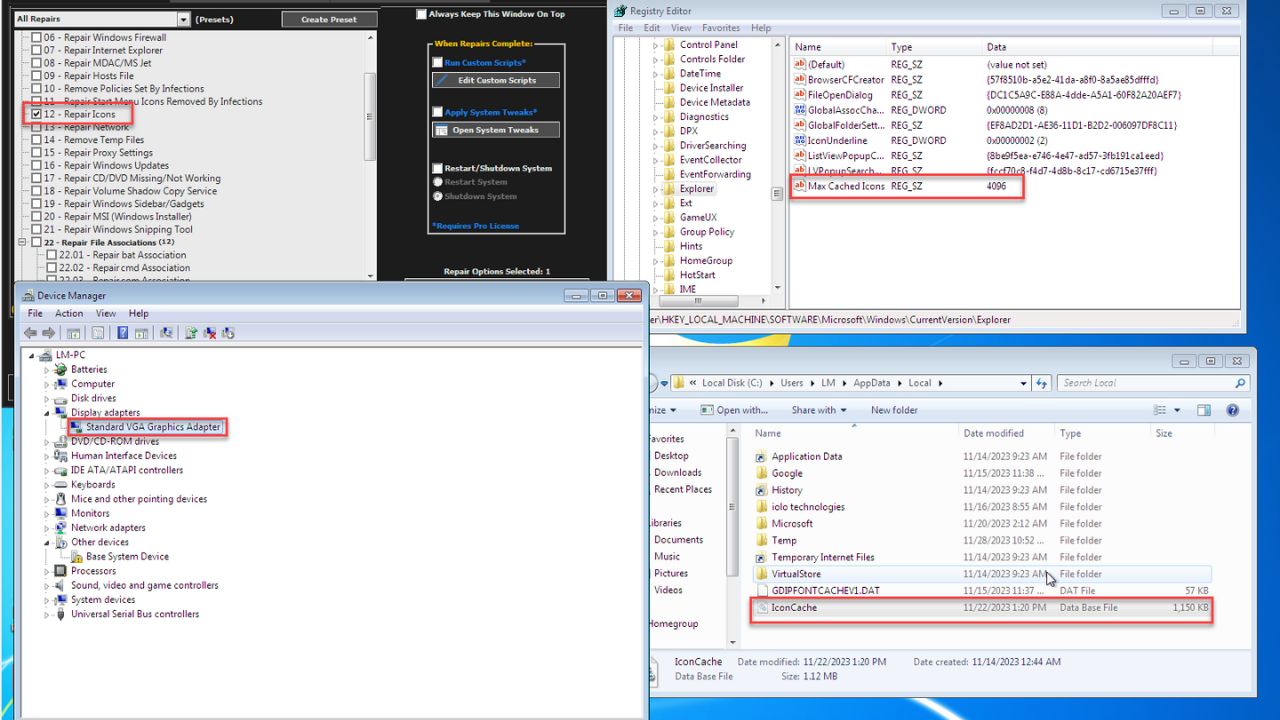
Task: Click the Disable device toolbar icon
Action: click(x=229, y=333)
